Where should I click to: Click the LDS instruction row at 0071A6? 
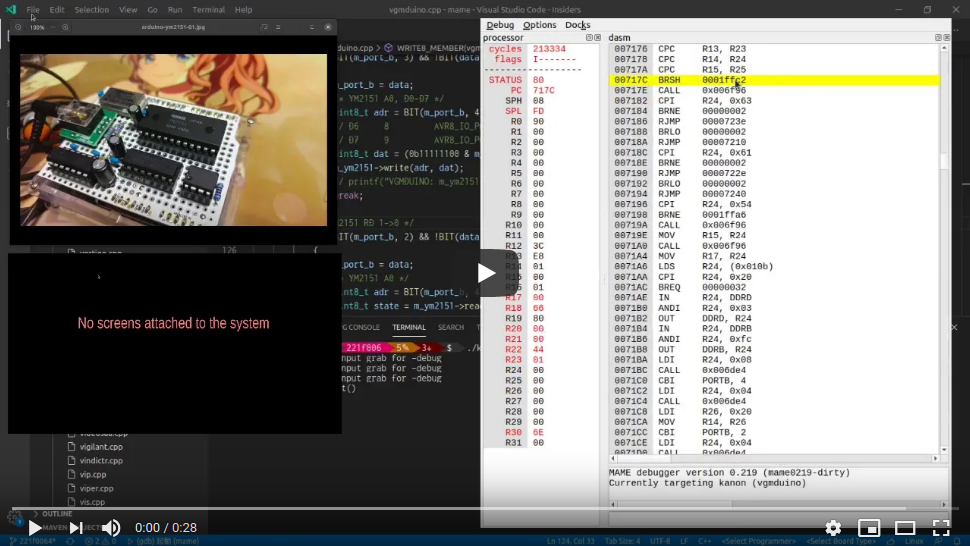click(774, 267)
